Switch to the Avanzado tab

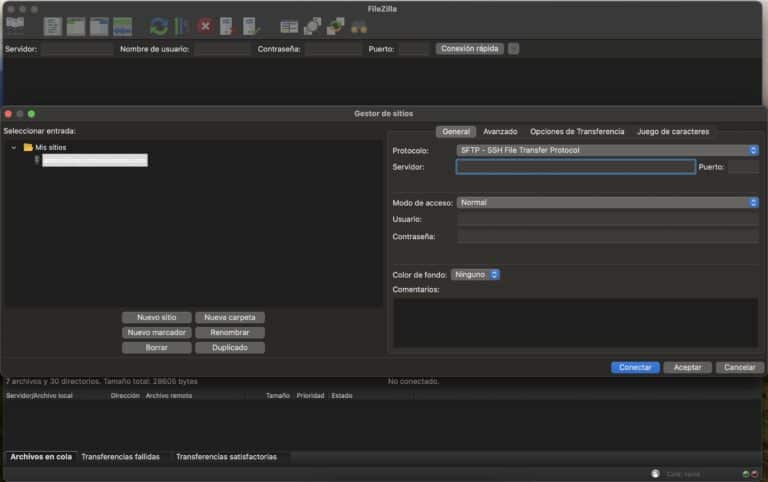pyautogui.click(x=500, y=132)
